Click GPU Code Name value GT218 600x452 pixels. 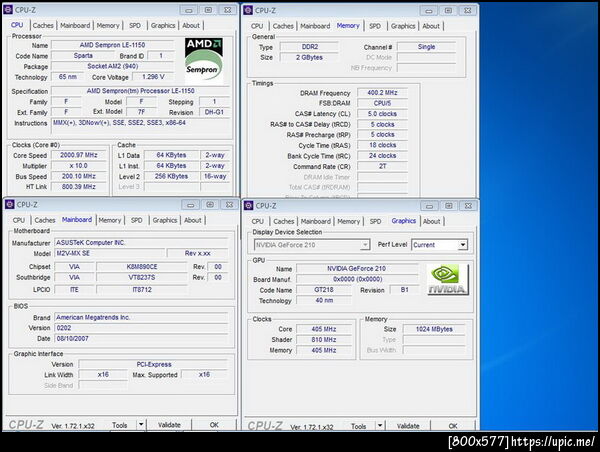(324, 290)
